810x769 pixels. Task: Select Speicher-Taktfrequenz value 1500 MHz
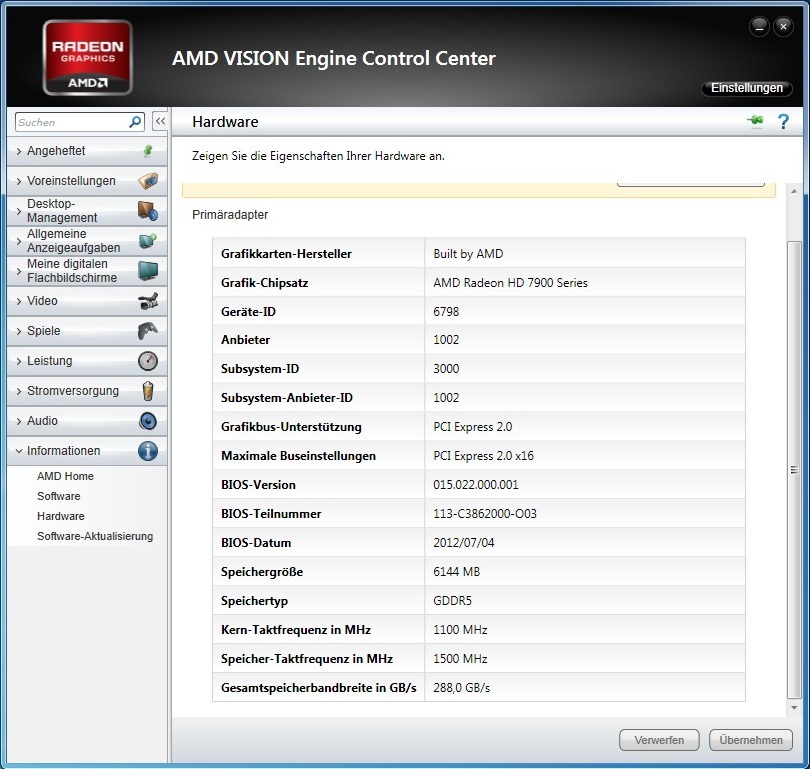(460, 658)
